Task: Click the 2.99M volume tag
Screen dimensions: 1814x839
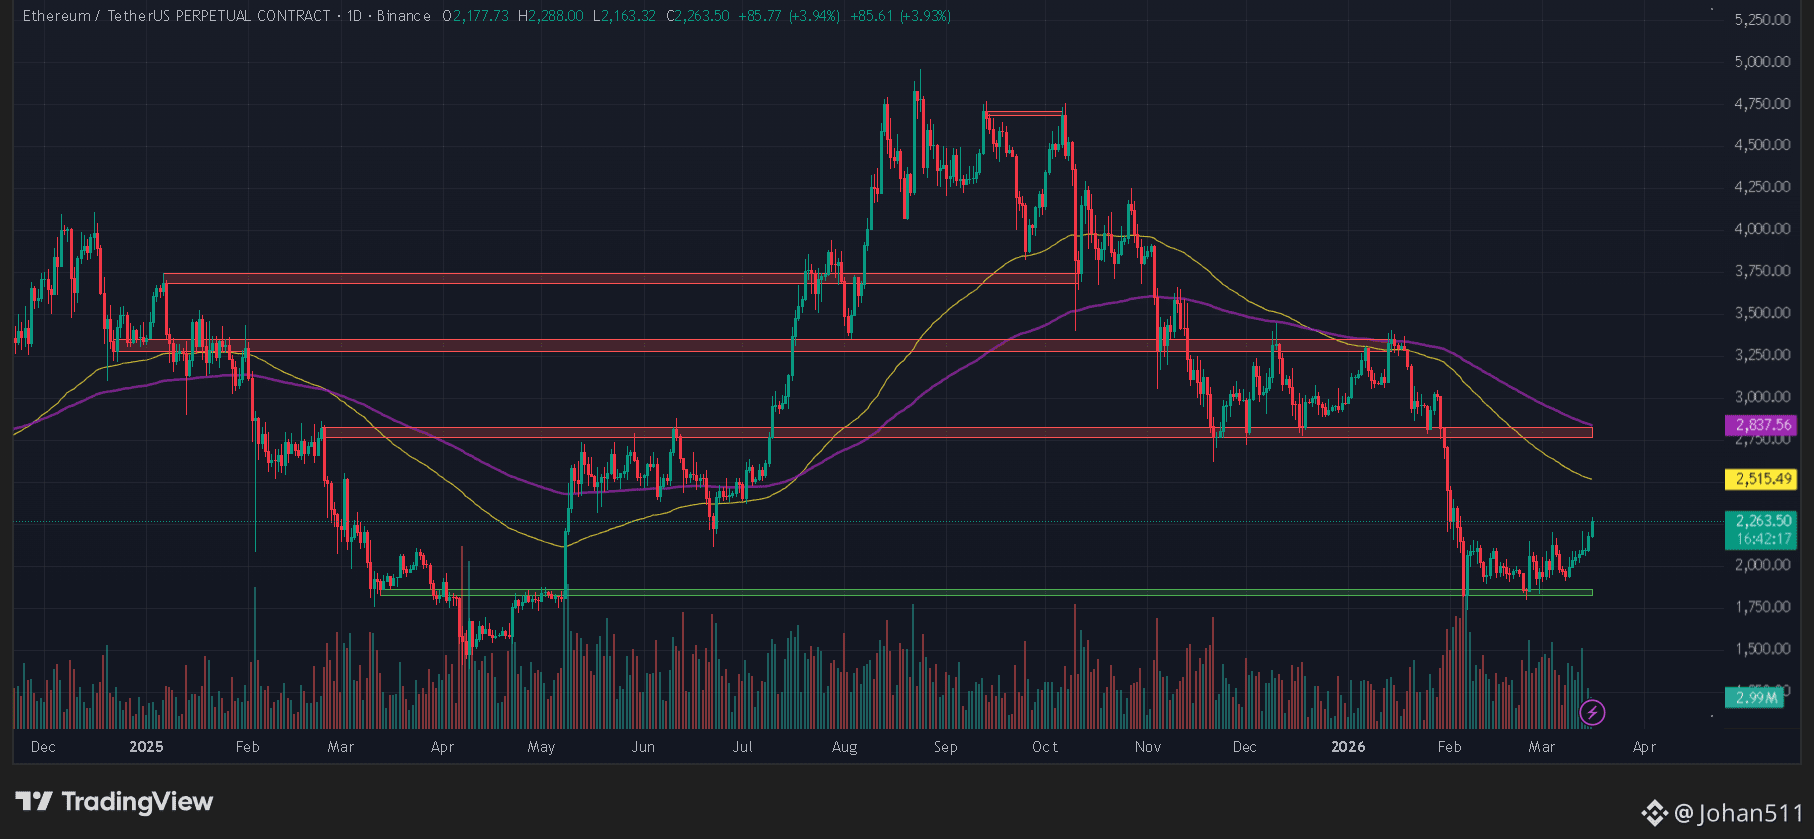Action: tap(1755, 698)
